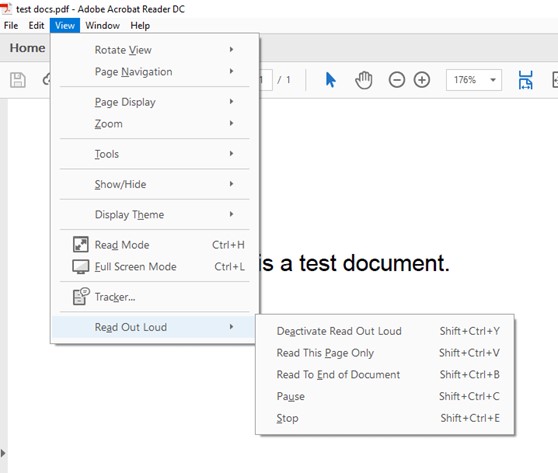Zoom out with the minus icon
Viewport: 558px width, 473px height.
397,80
